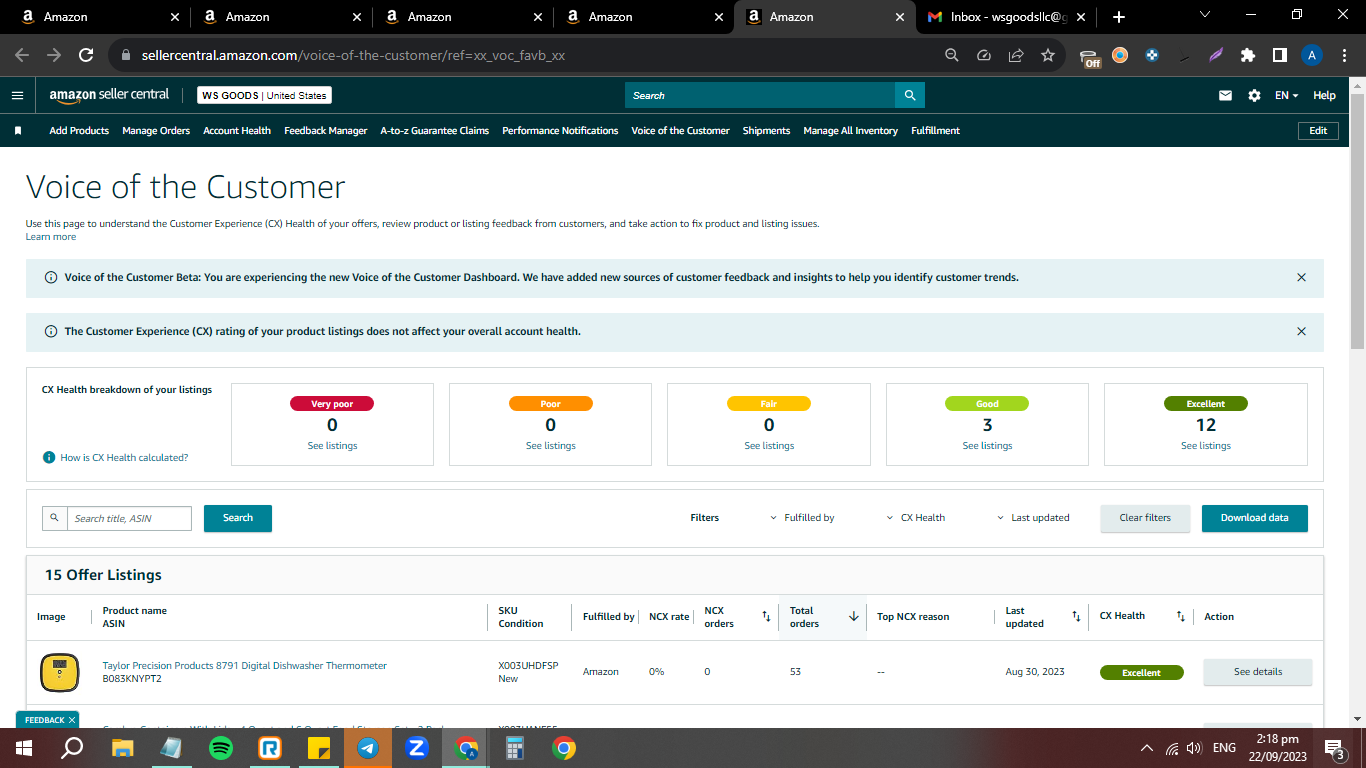1366x768 pixels.
Task: Go back to the previous page
Action: pos(22,56)
